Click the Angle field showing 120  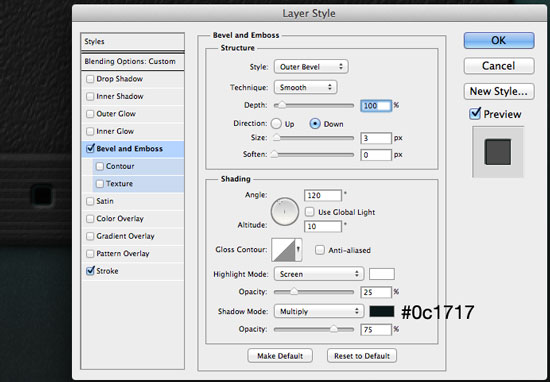click(x=323, y=195)
